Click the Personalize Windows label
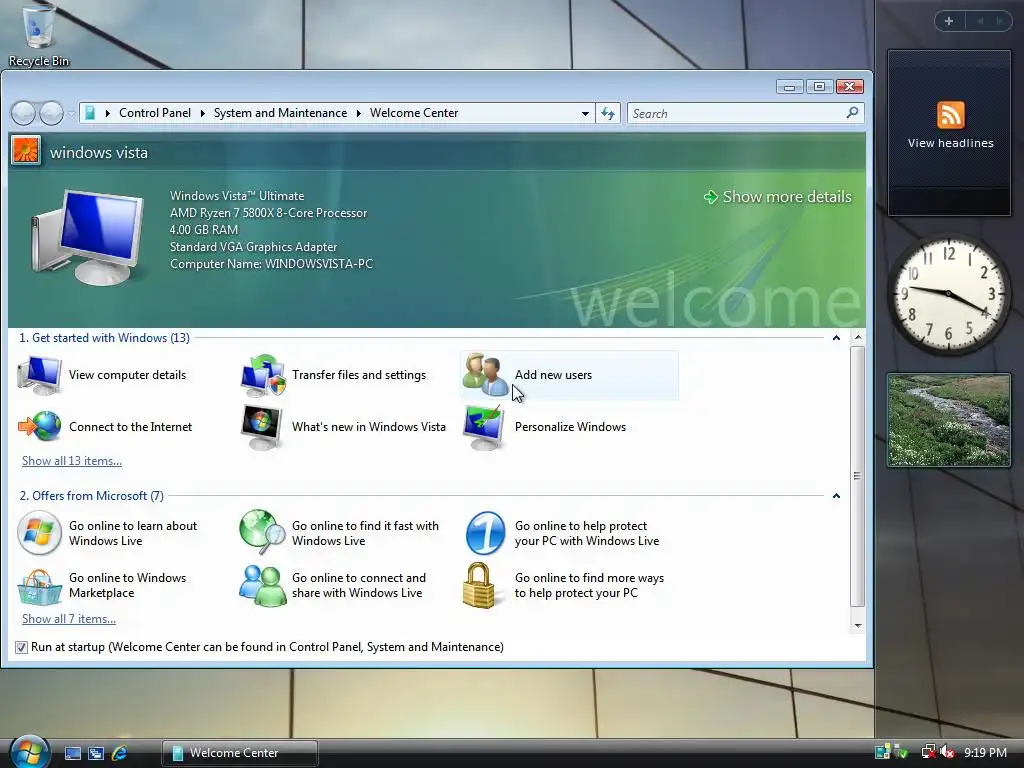The image size is (1024, 768). point(570,426)
